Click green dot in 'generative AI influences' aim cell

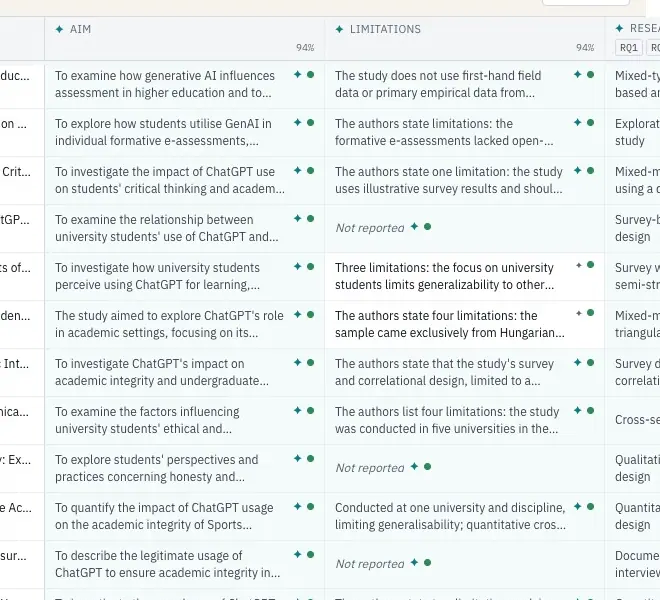click(311, 75)
